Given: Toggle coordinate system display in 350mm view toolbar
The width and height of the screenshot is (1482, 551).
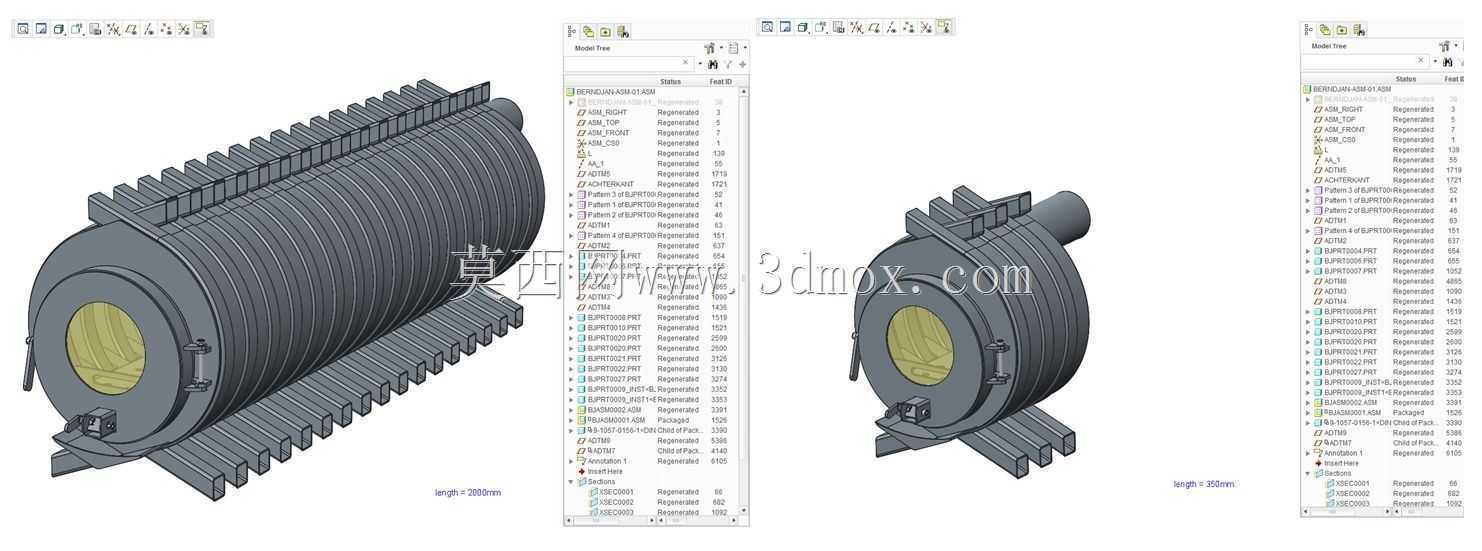Looking at the screenshot, I should click(927, 27).
